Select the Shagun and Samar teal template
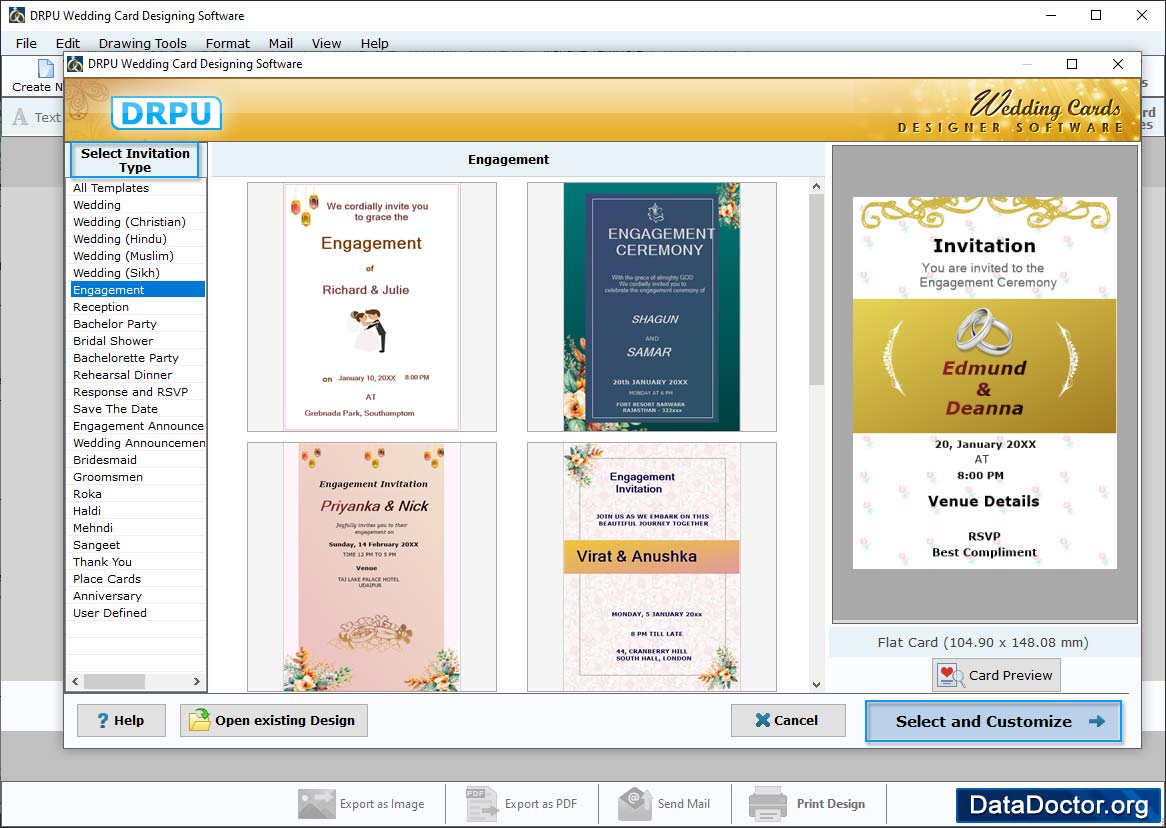1166x828 pixels. (x=651, y=307)
